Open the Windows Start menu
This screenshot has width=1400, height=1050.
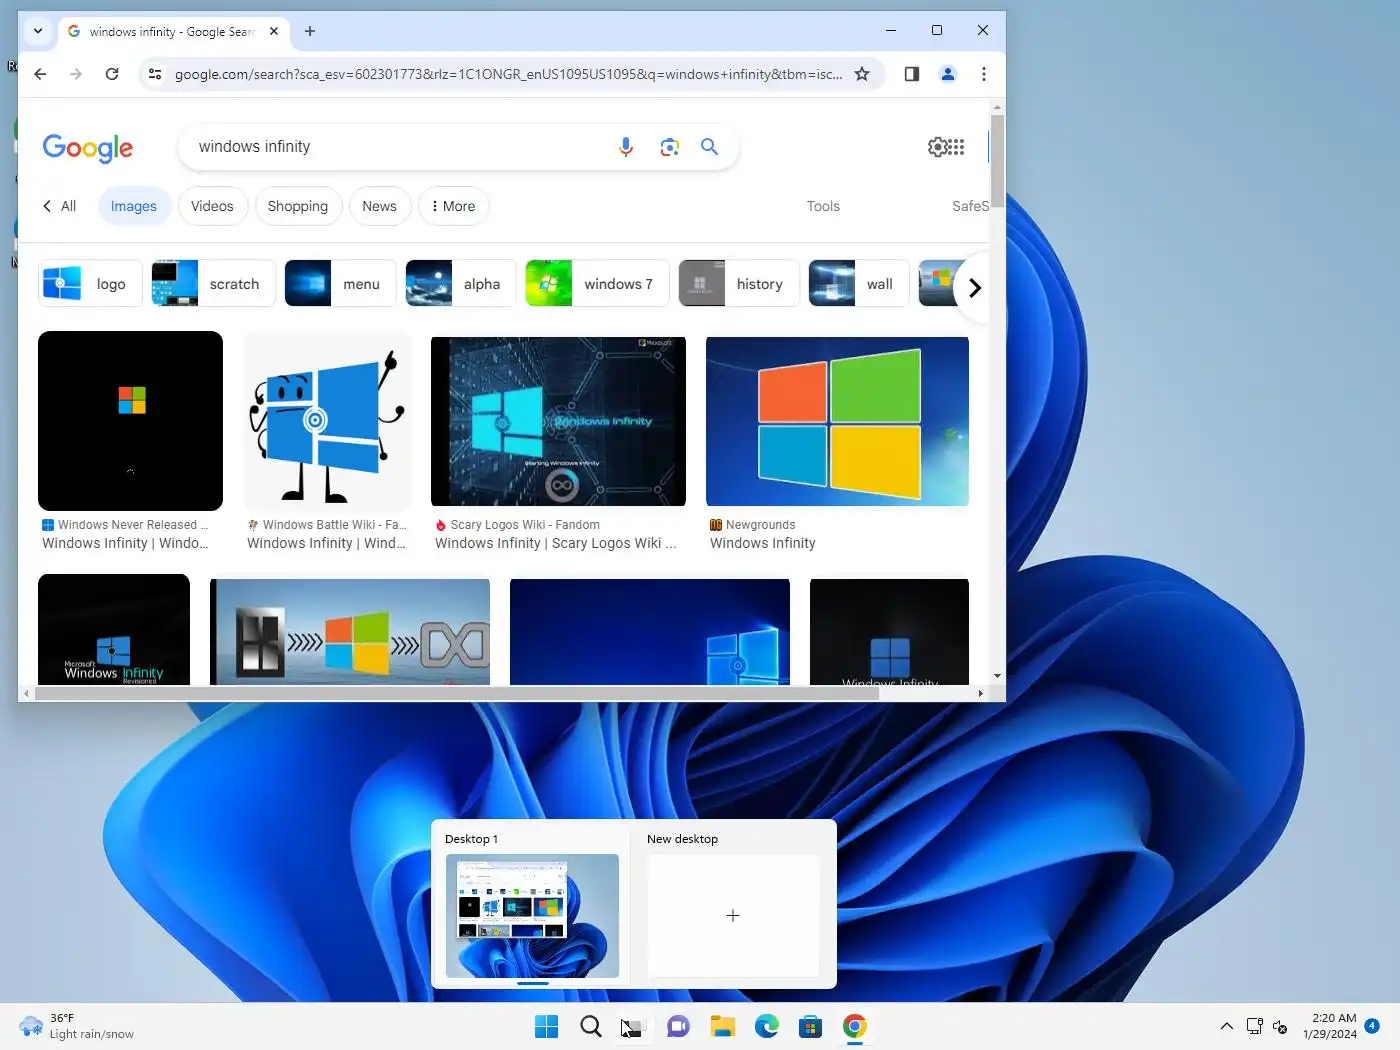pos(547,1026)
